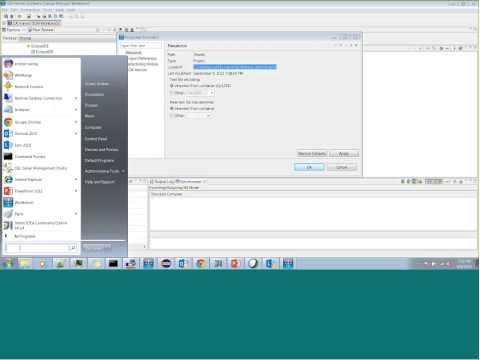Viewport: 480px width, 360px height.
Task: Open Help and Support from Start menu
Action: (100, 182)
